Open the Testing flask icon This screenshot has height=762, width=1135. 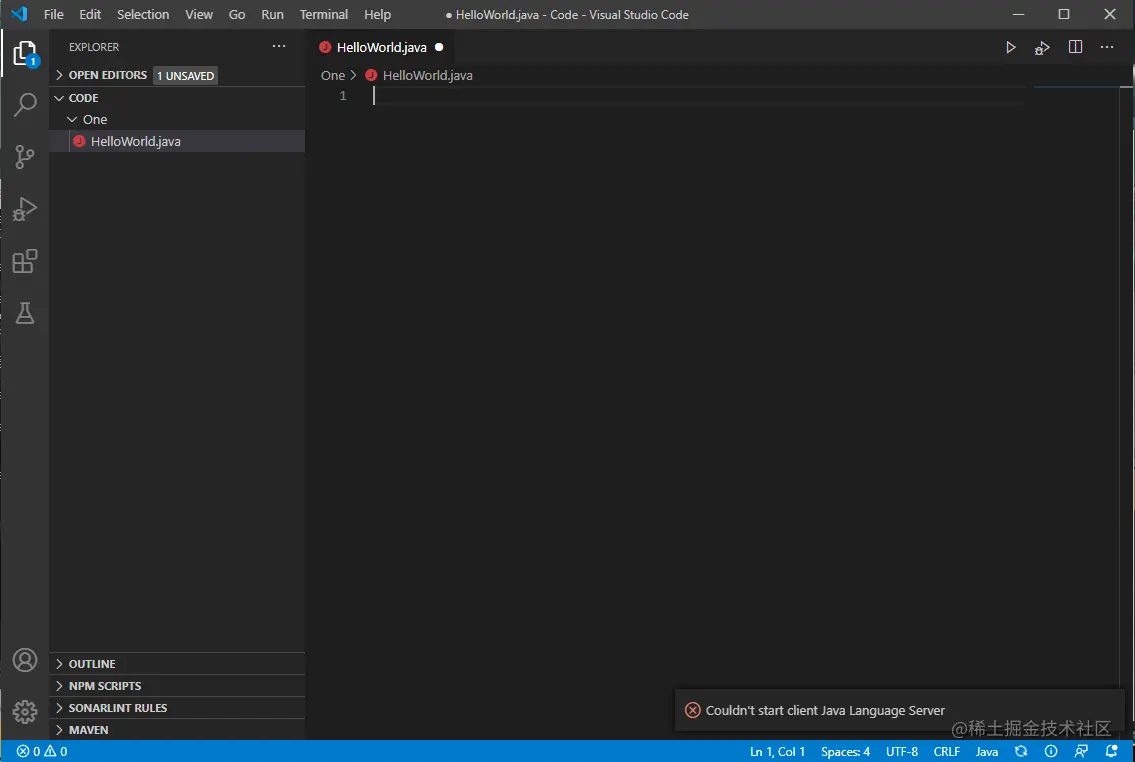25,313
